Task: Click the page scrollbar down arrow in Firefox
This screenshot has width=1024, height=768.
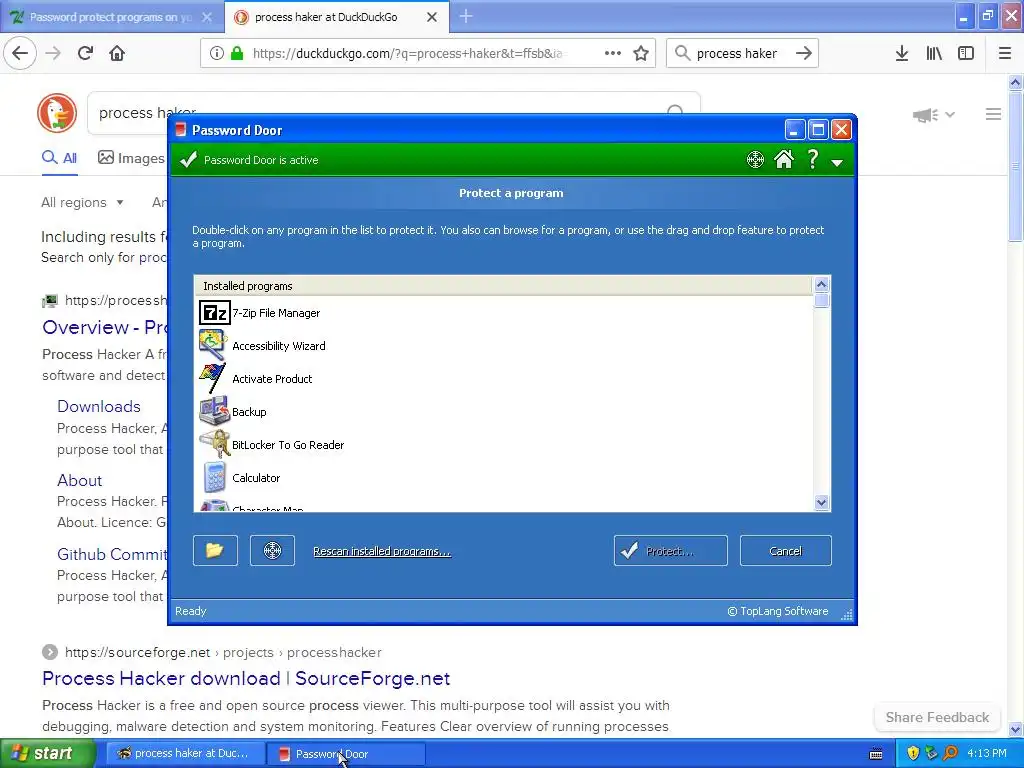Action: 1015,729
